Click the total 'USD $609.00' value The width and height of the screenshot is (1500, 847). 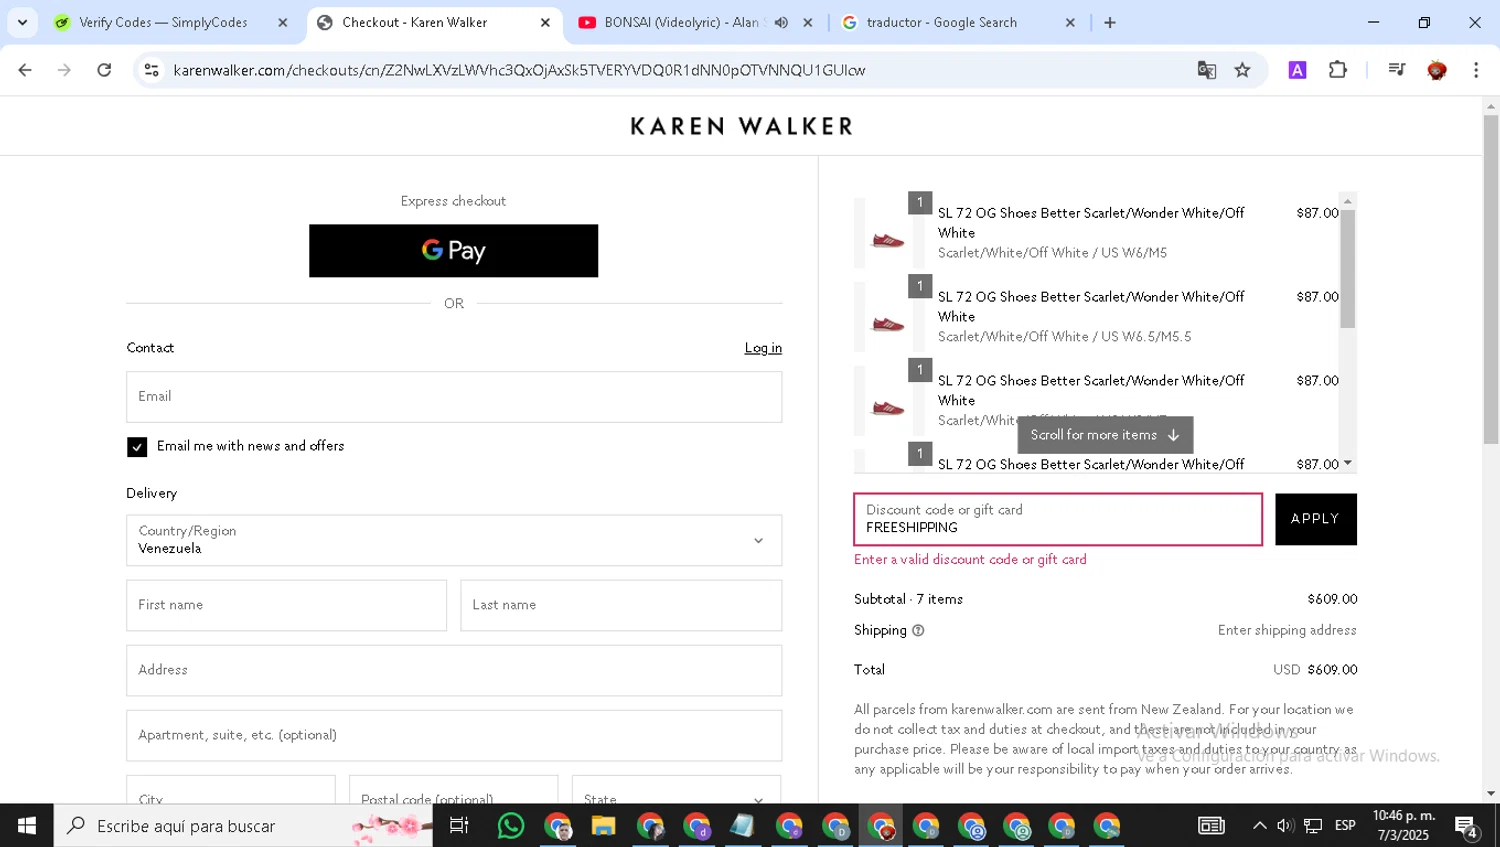click(1315, 670)
